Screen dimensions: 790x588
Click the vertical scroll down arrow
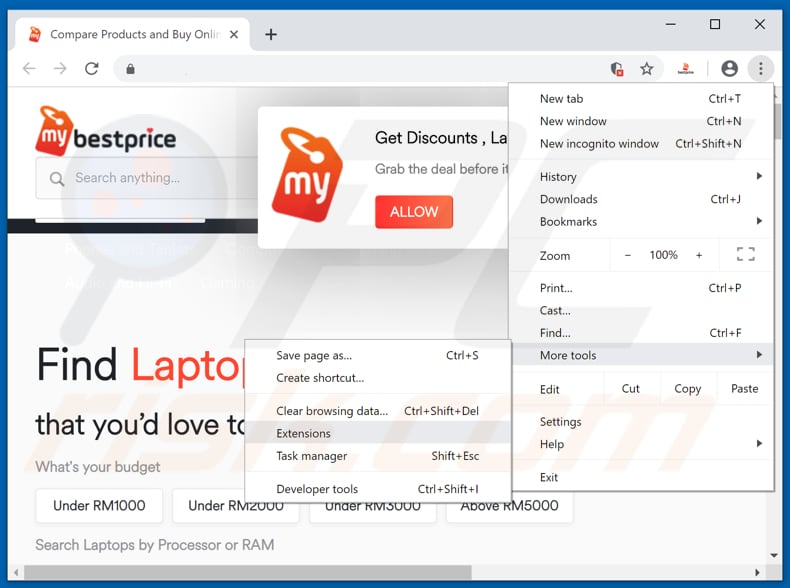tap(774, 556)
